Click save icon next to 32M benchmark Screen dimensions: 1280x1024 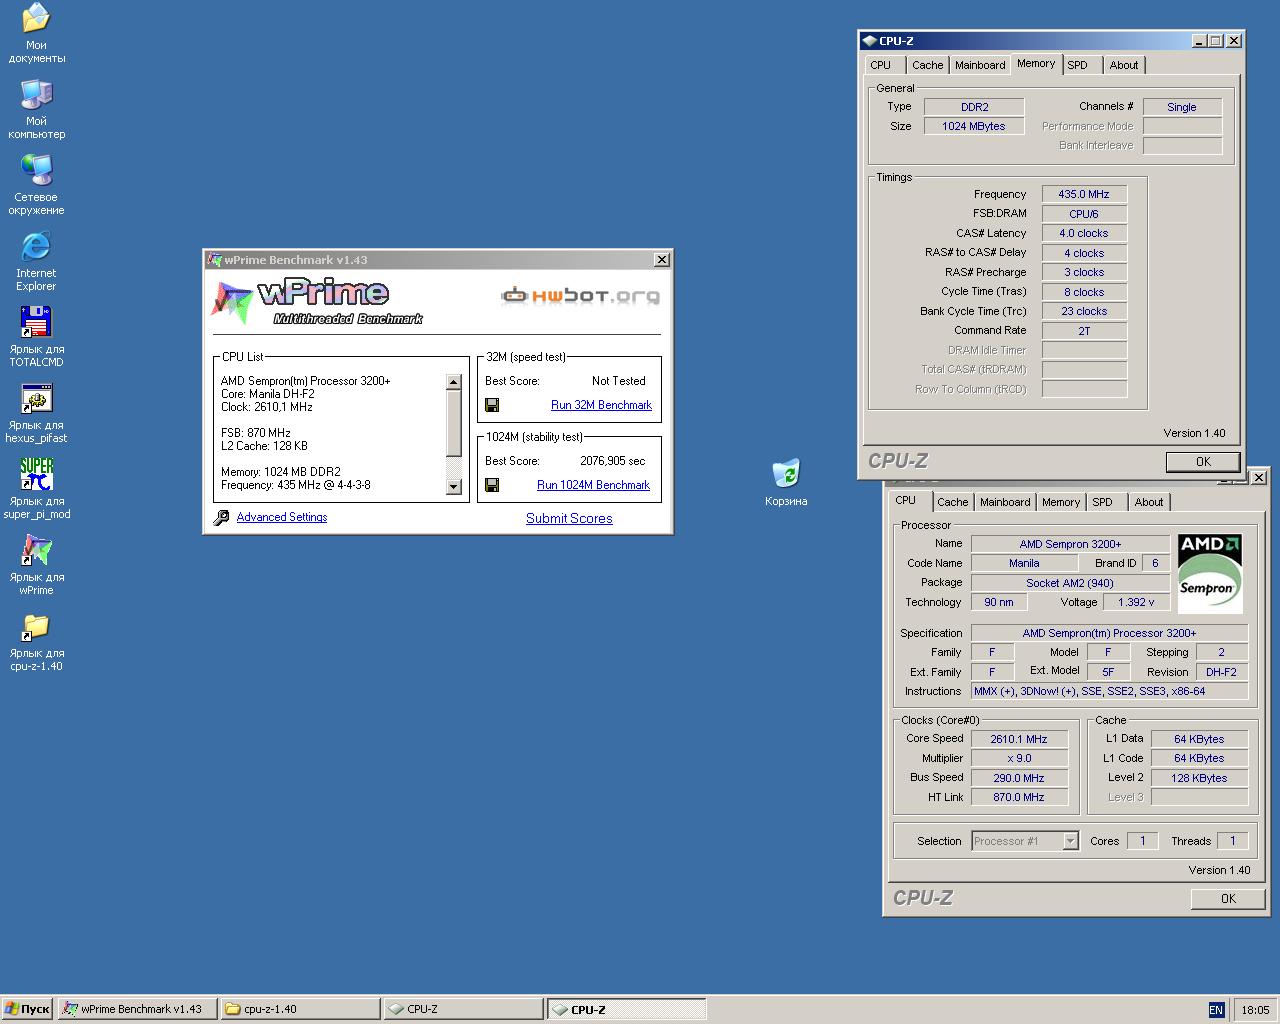tap(492, 405)
